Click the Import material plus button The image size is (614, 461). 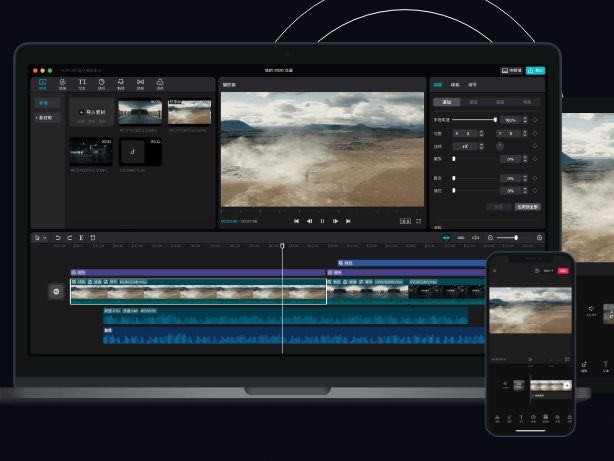click(x=92, y=112)
